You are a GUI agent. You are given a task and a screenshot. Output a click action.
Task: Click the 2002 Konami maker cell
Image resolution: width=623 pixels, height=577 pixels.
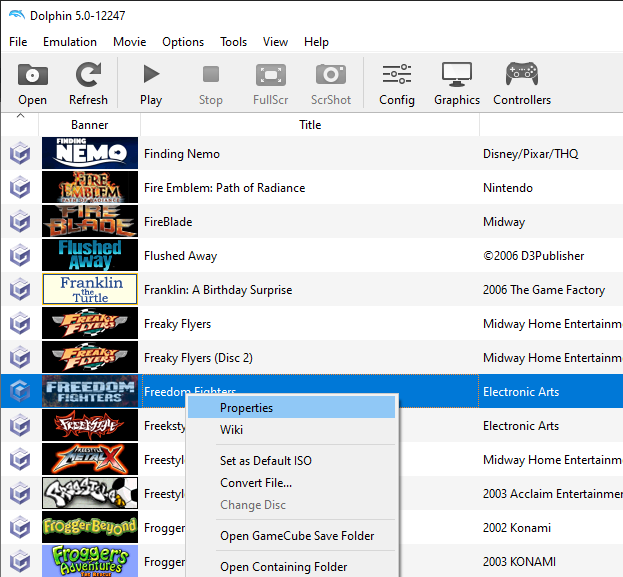pos(517,528)
